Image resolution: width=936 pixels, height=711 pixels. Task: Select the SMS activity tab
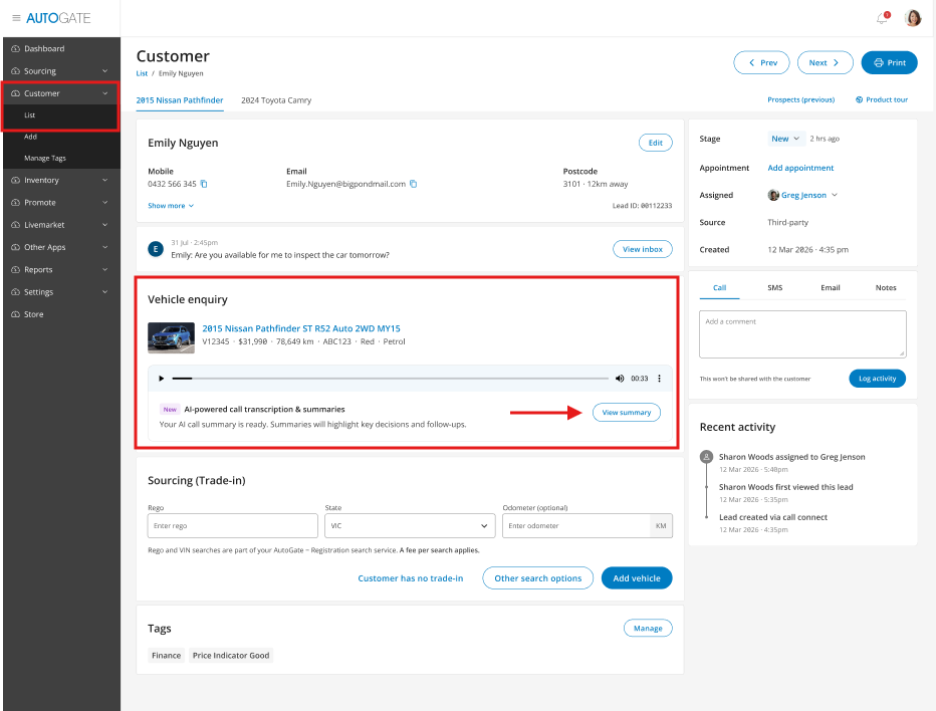pos(775,288)
